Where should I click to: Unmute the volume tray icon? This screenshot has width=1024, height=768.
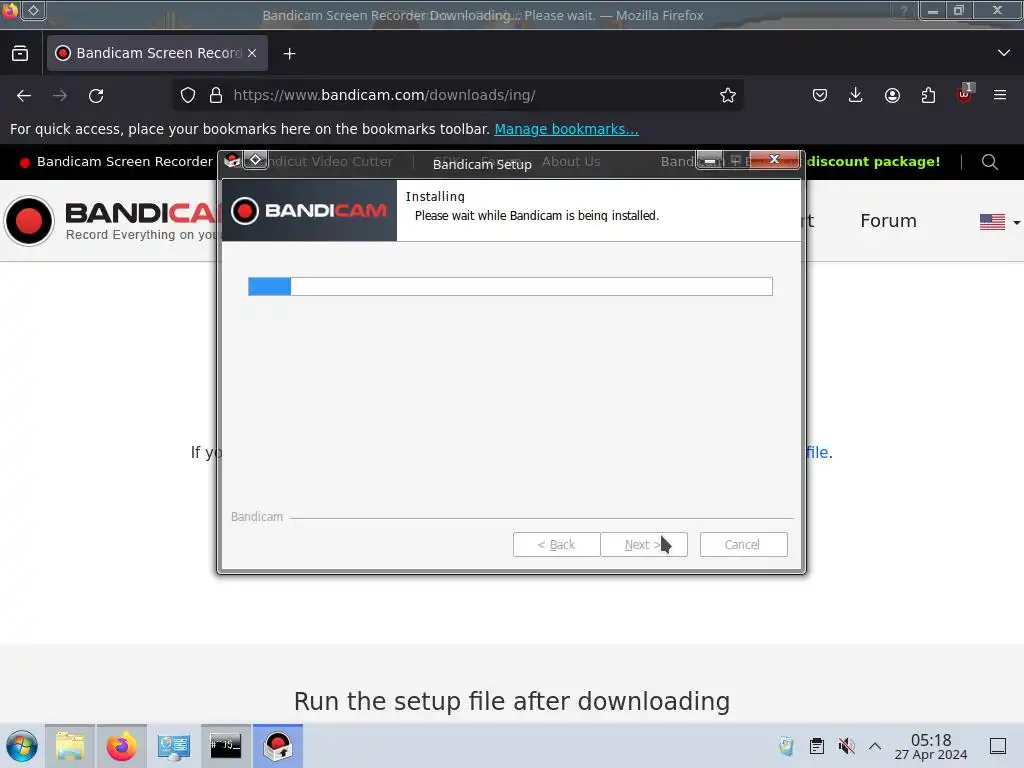[846, 746]
